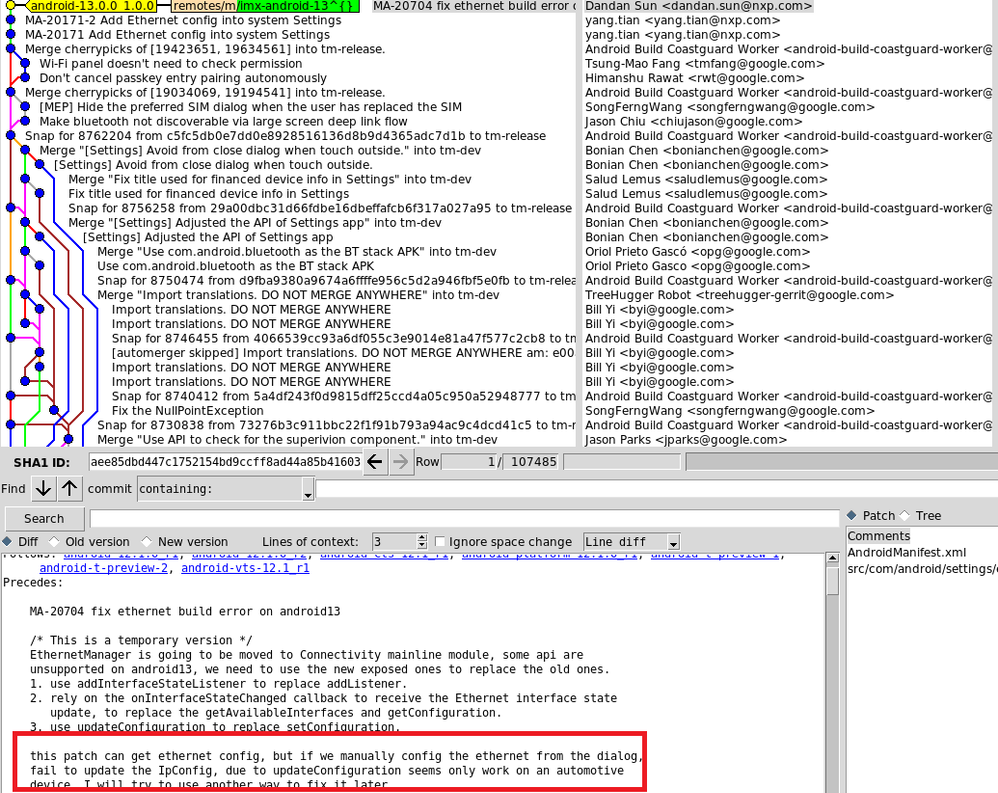
Task: Select '[automerger skipped] Import translations' commit row
Action: (x=343, y=353)
